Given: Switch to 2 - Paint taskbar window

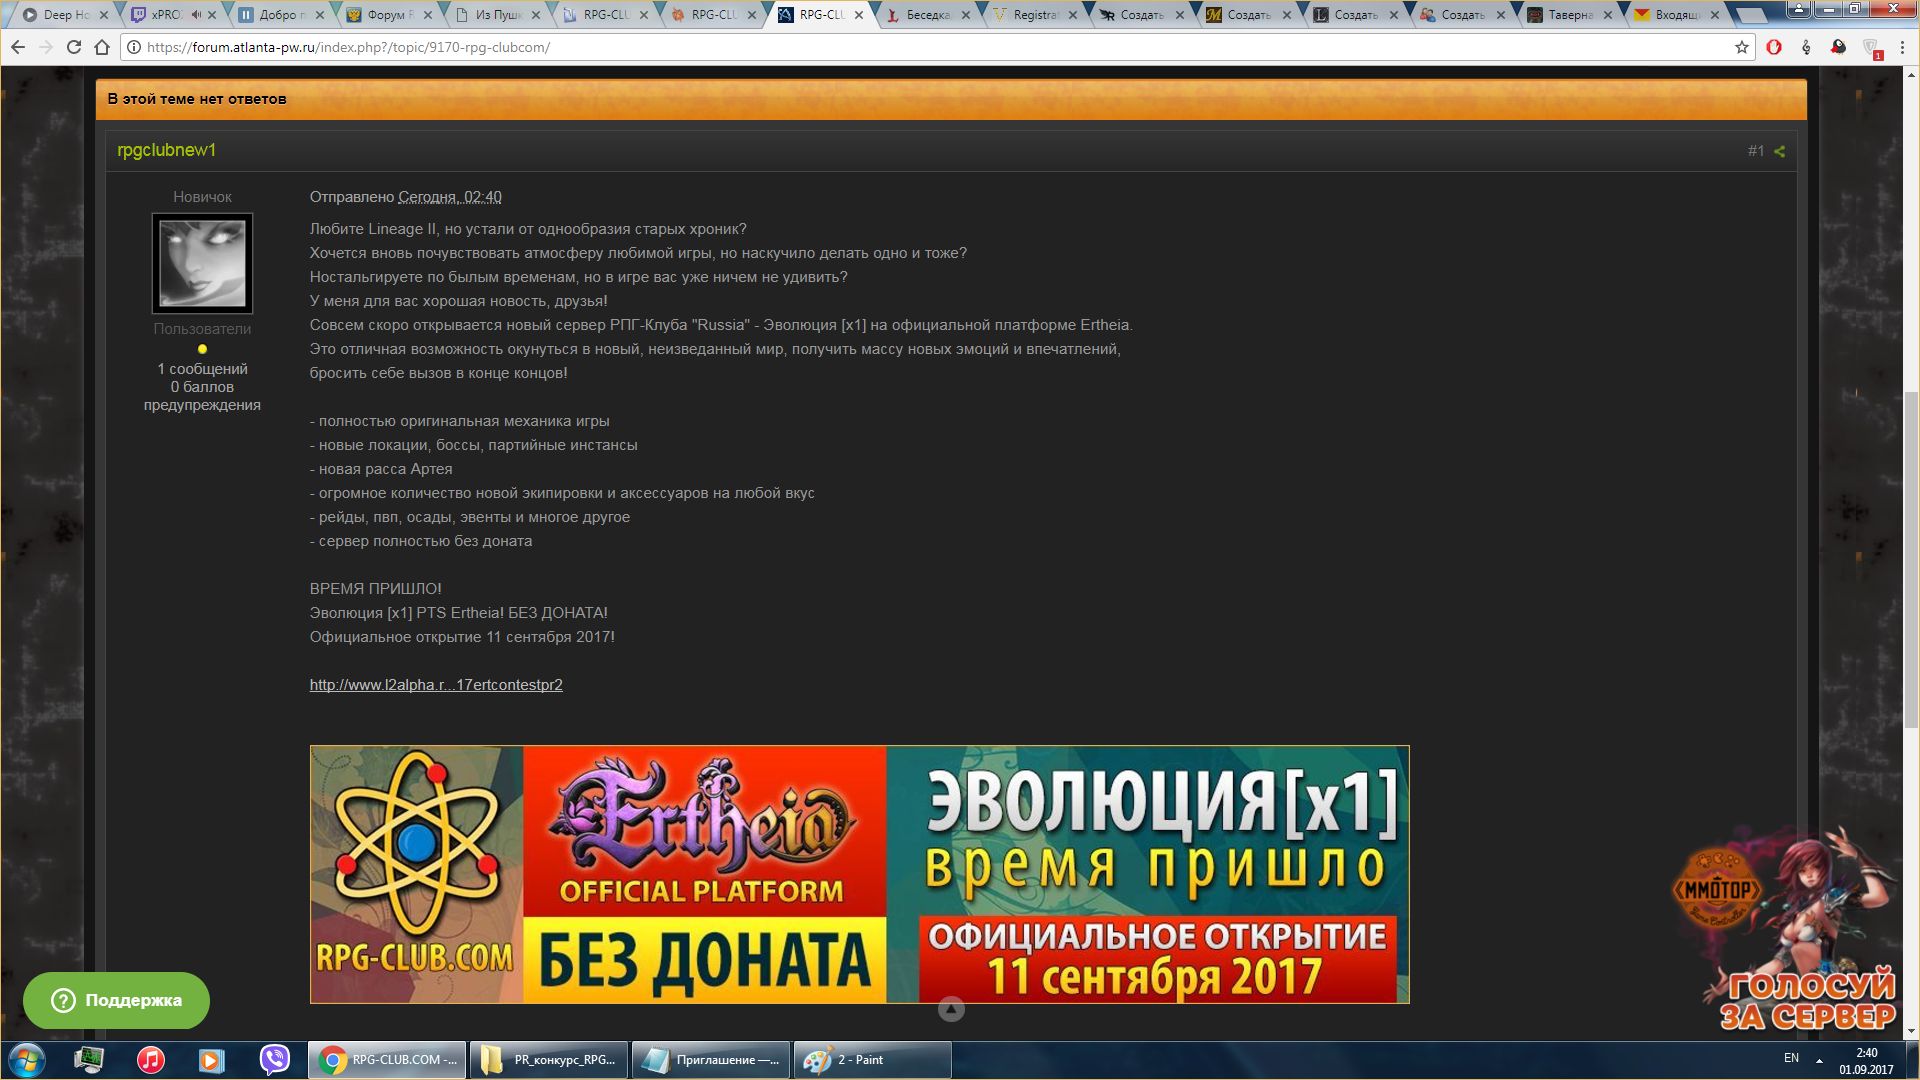Looking at the screenshot, I should click(873, 1060).
